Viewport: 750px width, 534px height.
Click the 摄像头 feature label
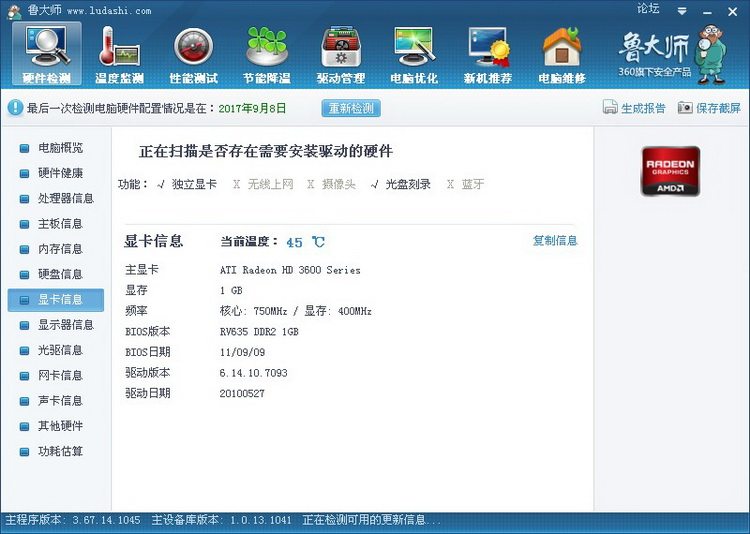tap(339, 184)
